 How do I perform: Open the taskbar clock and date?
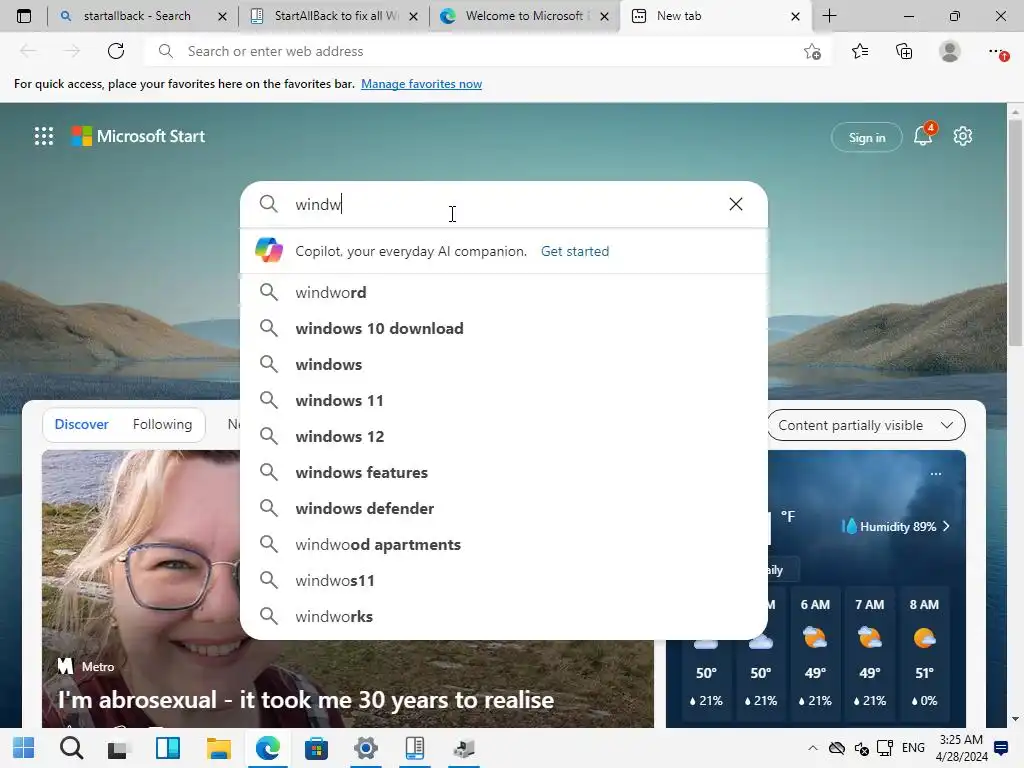[961, 748]
